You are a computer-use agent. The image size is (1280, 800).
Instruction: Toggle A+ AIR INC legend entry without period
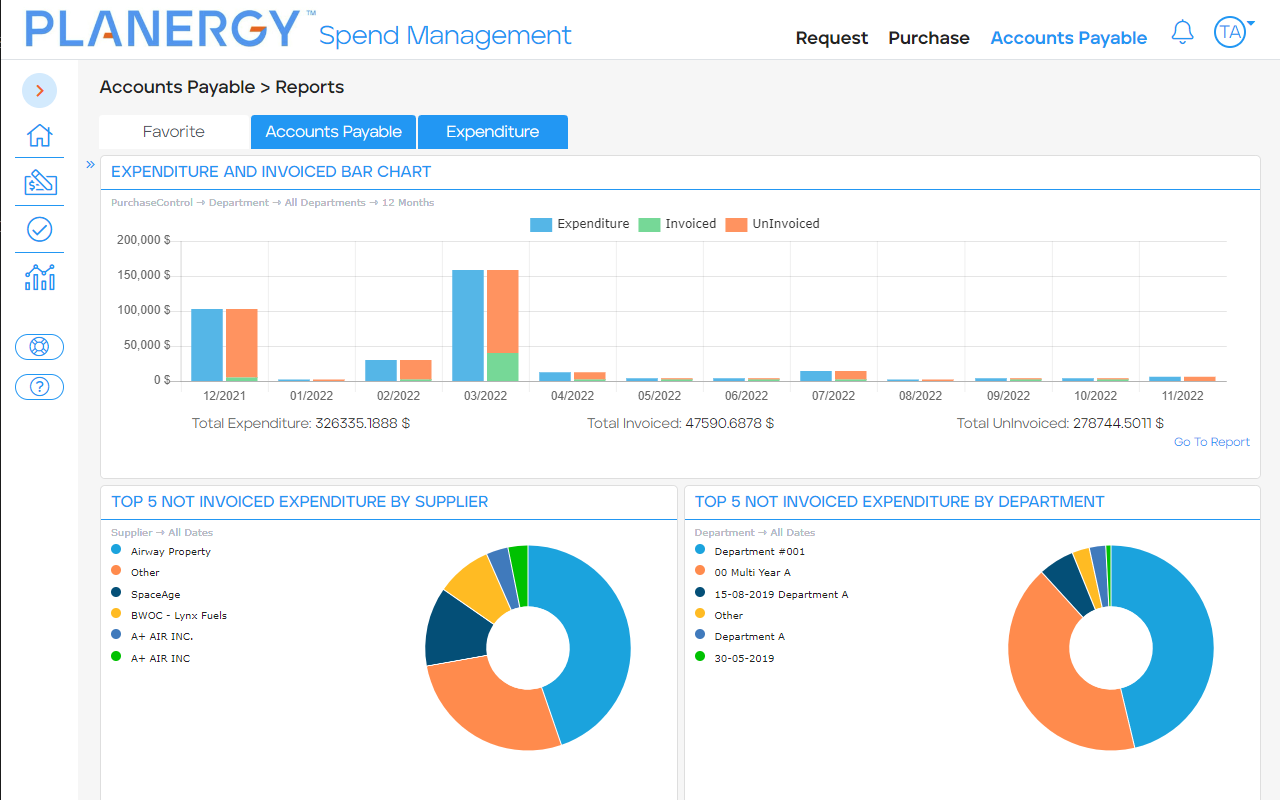150,658
